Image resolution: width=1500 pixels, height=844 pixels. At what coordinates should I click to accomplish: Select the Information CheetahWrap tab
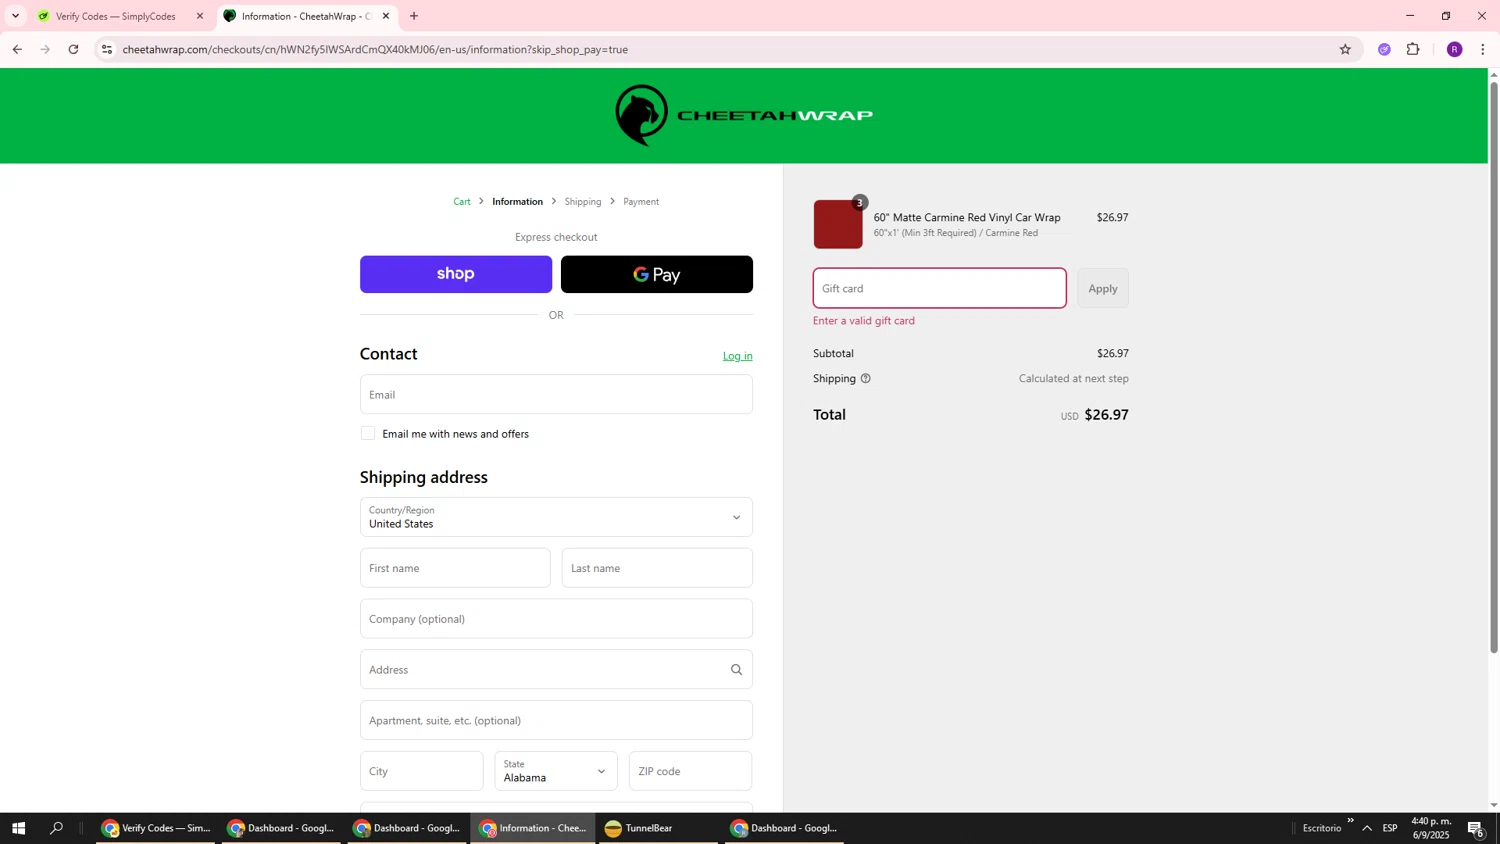click(x=306, y=16)
